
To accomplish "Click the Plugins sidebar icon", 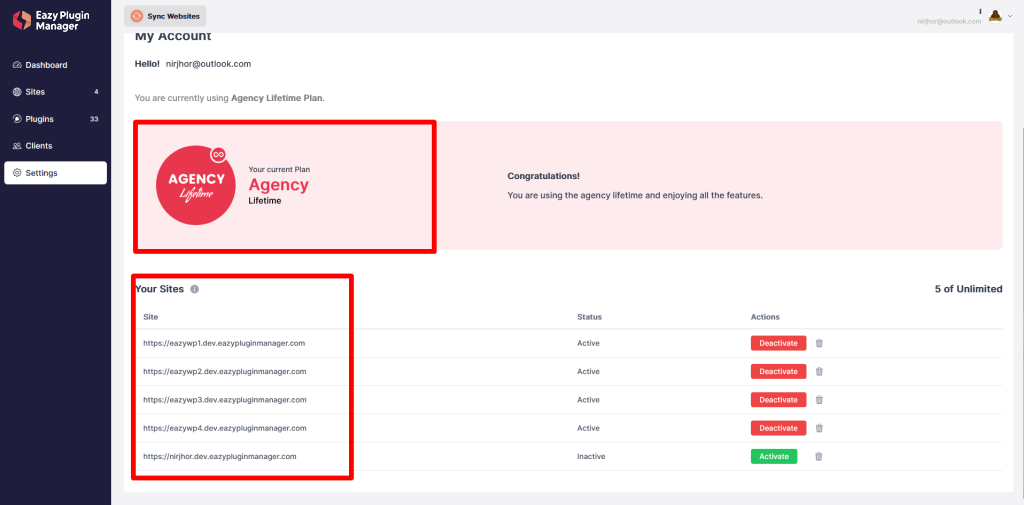I will point(17,120).
